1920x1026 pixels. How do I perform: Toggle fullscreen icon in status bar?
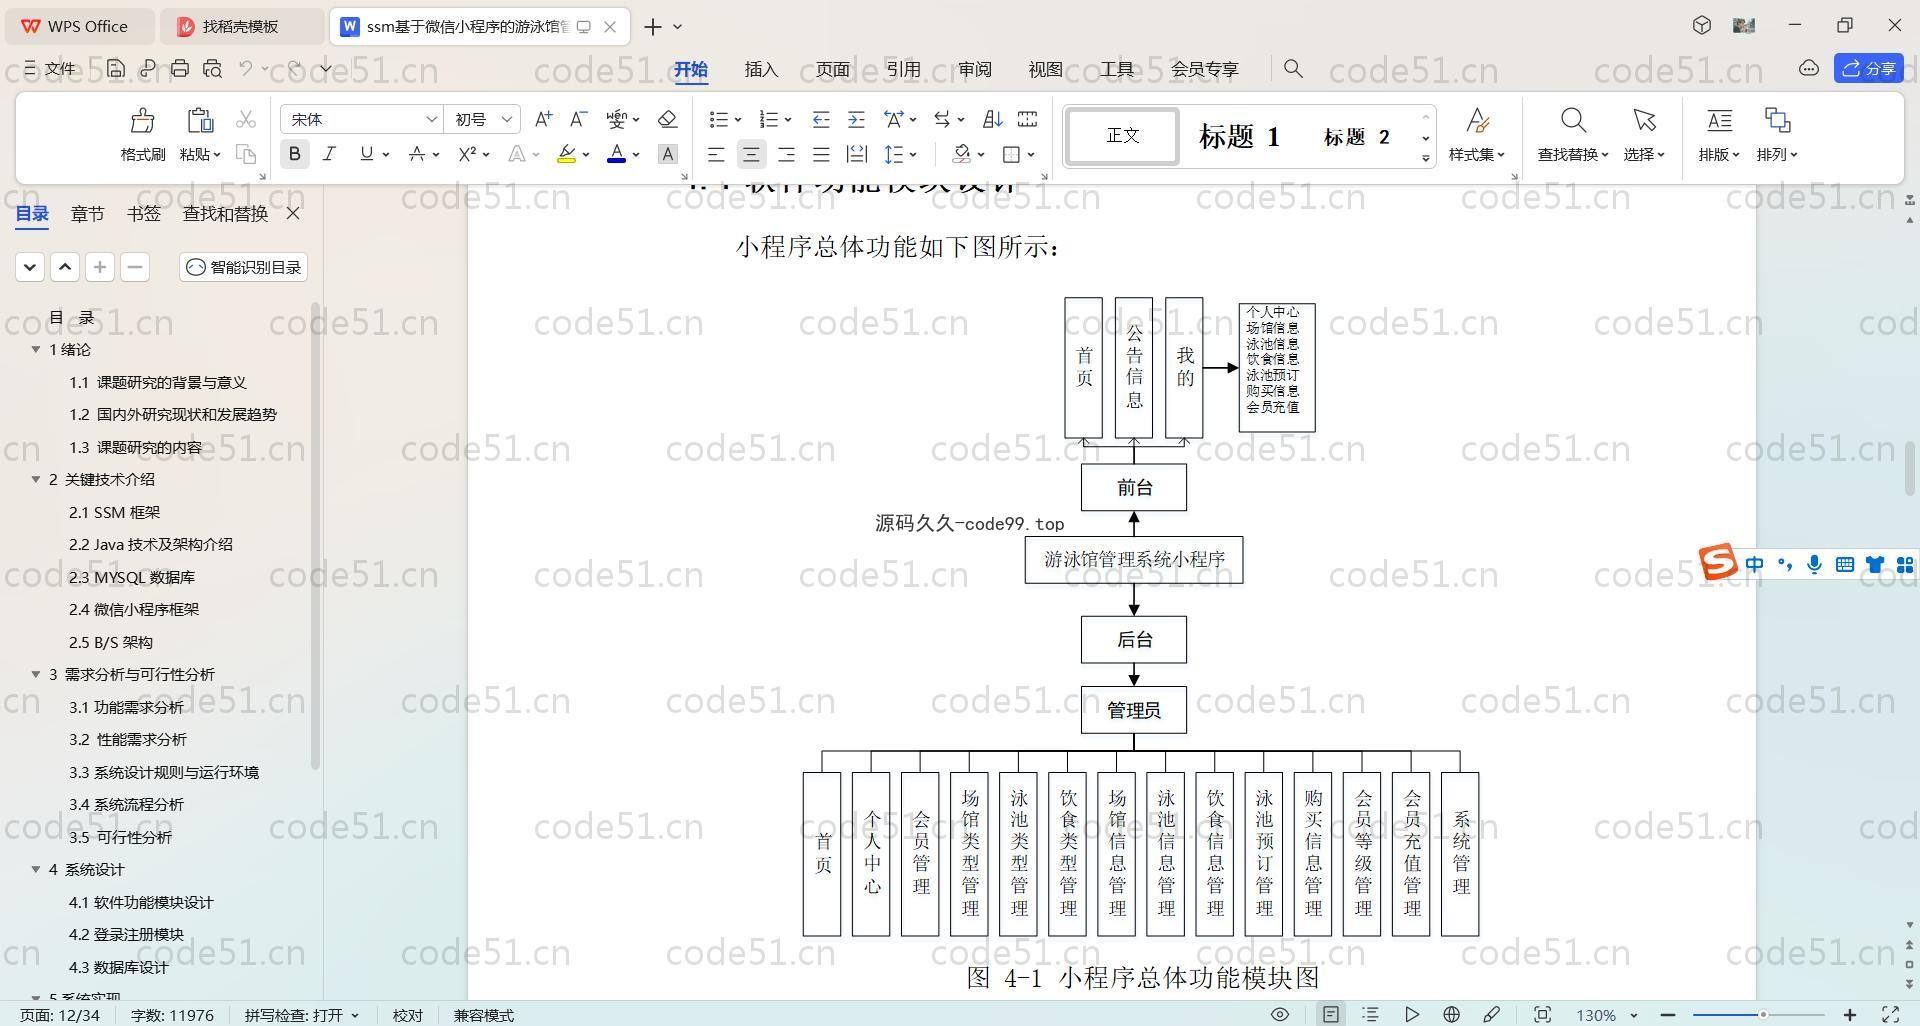(1890, 1014)
